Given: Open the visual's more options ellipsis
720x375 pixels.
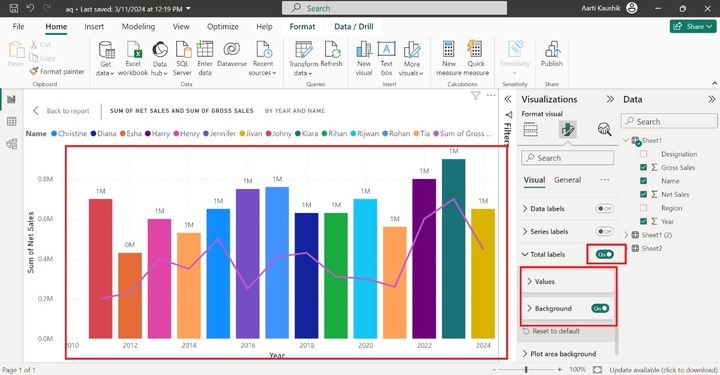Looking at the screenshot, I should (491, 95).
